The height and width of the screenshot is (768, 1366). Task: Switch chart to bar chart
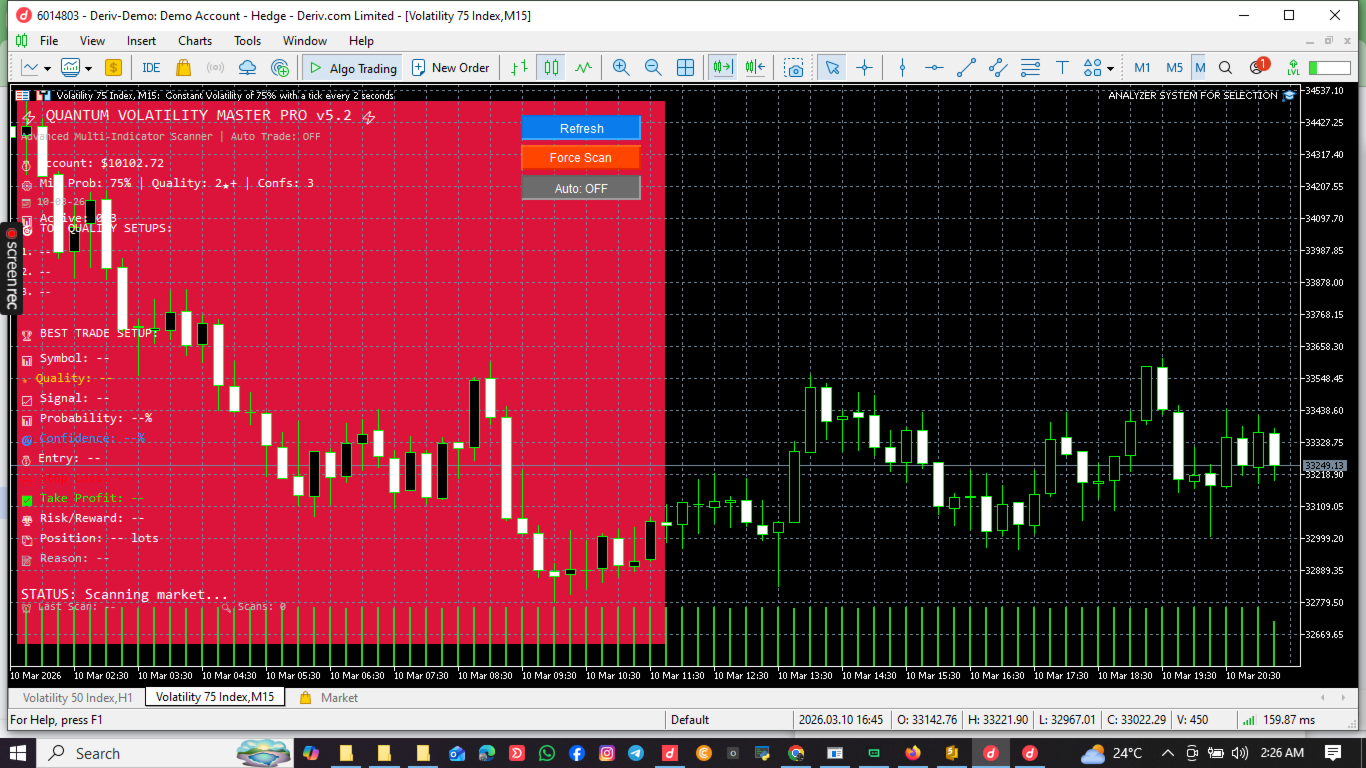(519, 68)
